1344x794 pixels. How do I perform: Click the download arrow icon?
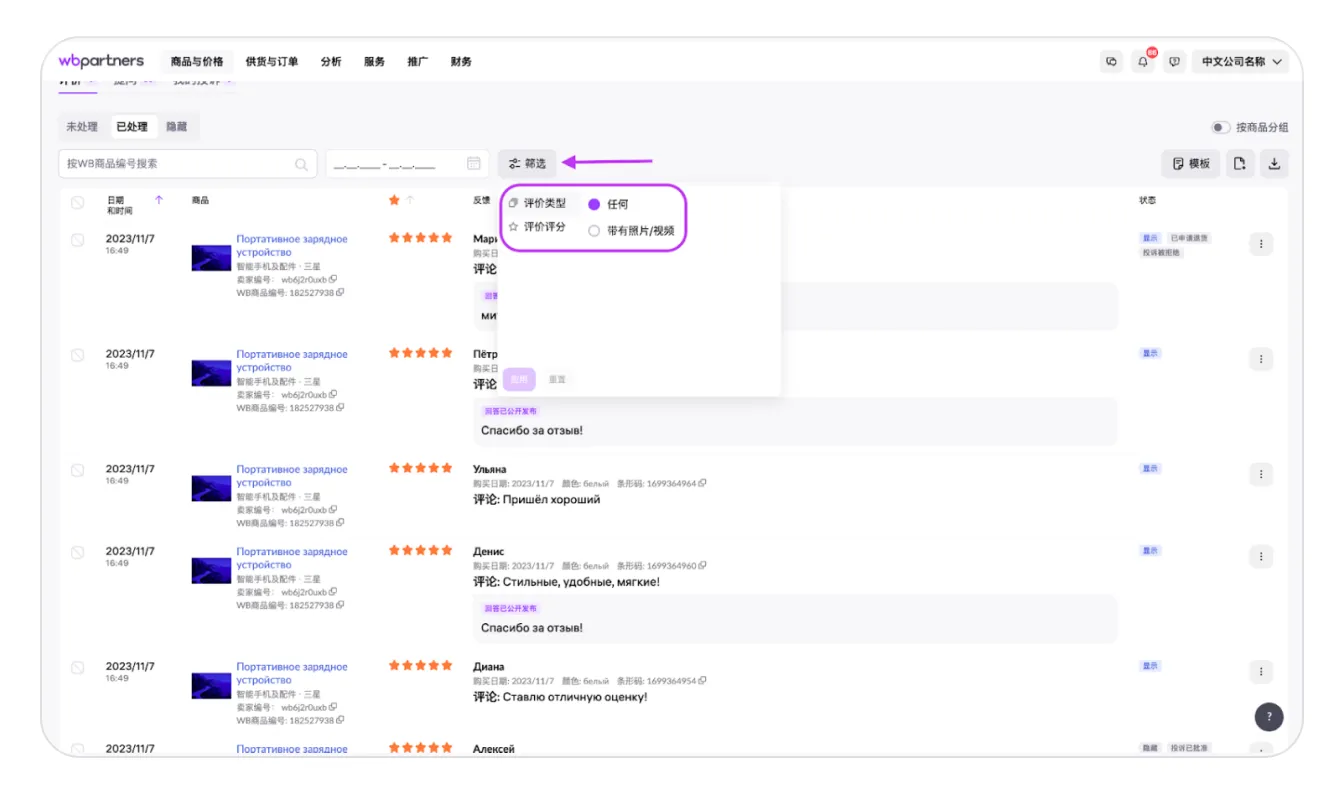(x=1274, y=164)
